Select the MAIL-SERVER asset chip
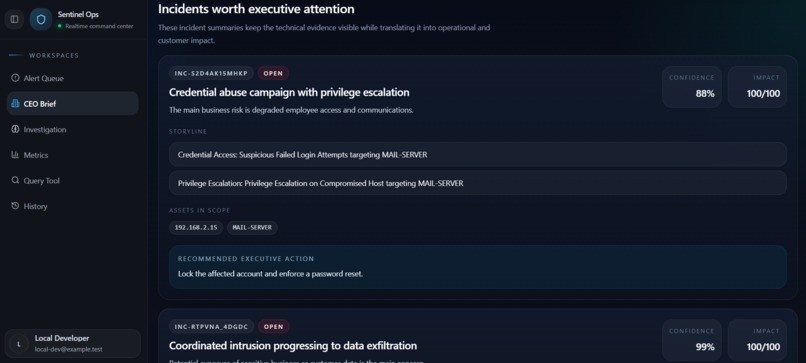 [252, 228]
